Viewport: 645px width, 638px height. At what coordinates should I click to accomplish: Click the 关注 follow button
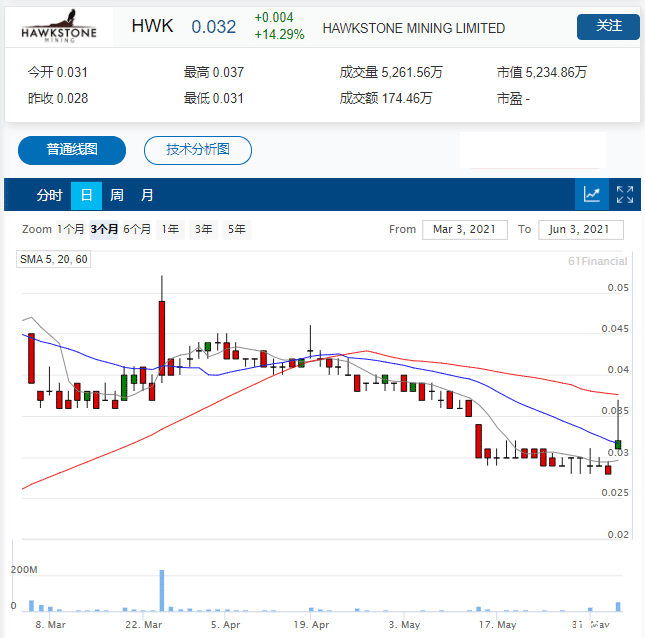[608, 26]
